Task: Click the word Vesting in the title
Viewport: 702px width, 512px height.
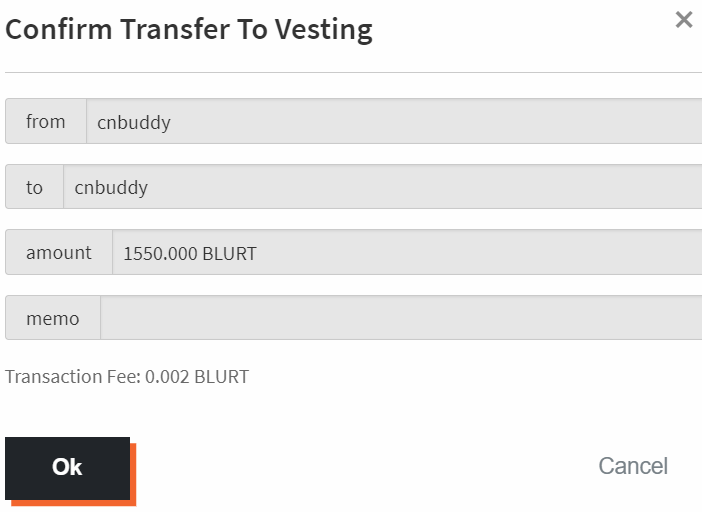Action: click(322, 29)
